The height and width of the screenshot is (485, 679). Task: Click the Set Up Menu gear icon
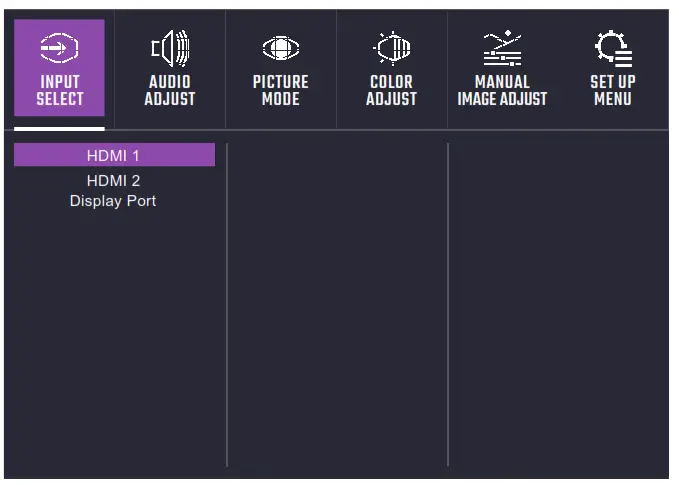click(x=612, y=47)
